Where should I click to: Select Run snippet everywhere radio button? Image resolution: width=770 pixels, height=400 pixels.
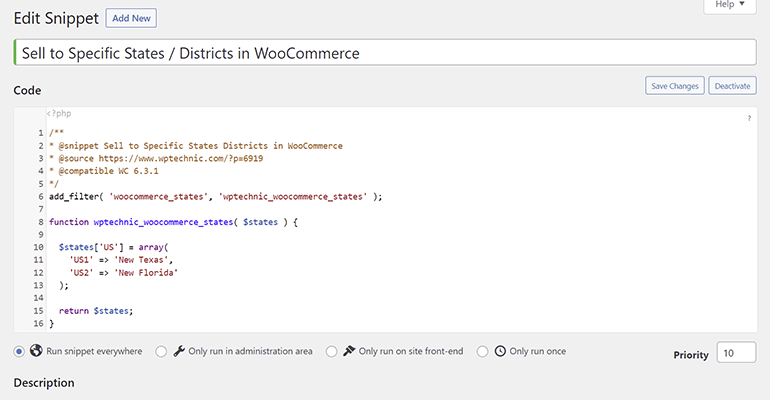(19, 351)
